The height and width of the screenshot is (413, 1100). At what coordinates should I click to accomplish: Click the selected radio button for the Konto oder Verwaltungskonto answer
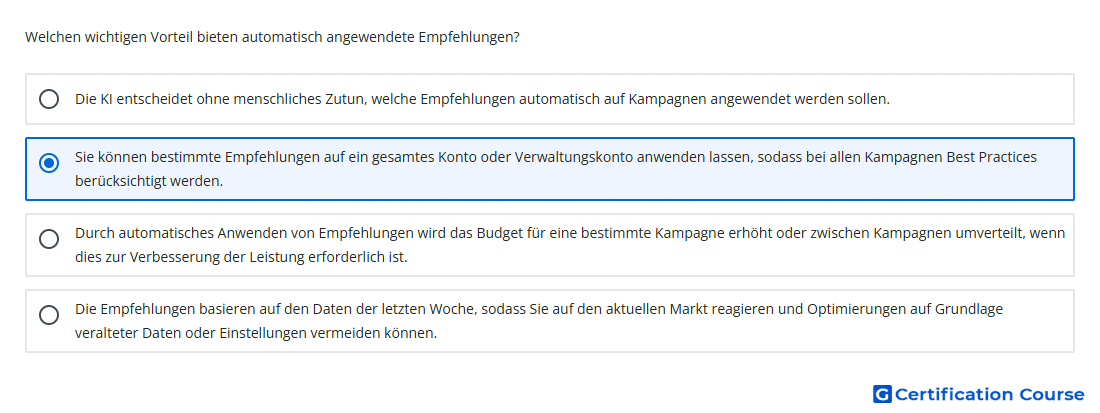pyautogui.click(x=48, y=163)
